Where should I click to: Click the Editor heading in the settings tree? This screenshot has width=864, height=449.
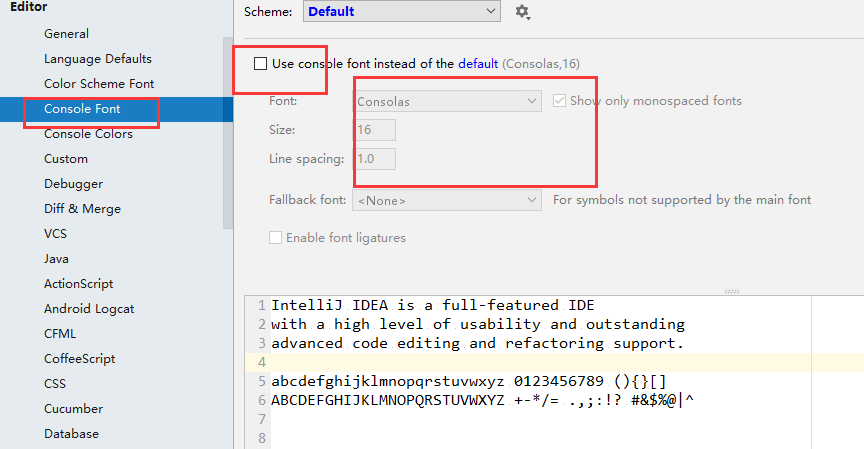[x=28, y=7]
